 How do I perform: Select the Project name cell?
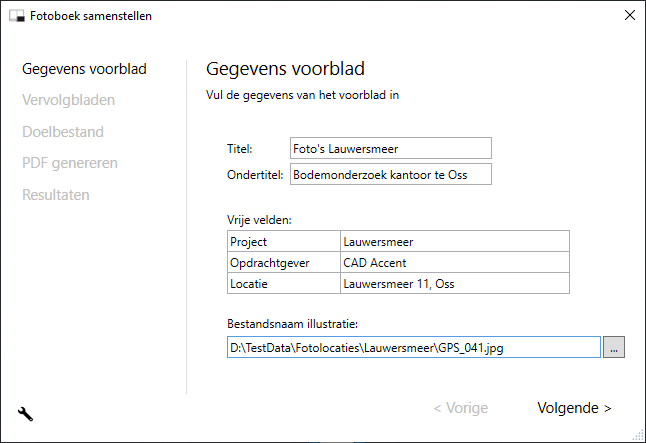click(283, 241)
